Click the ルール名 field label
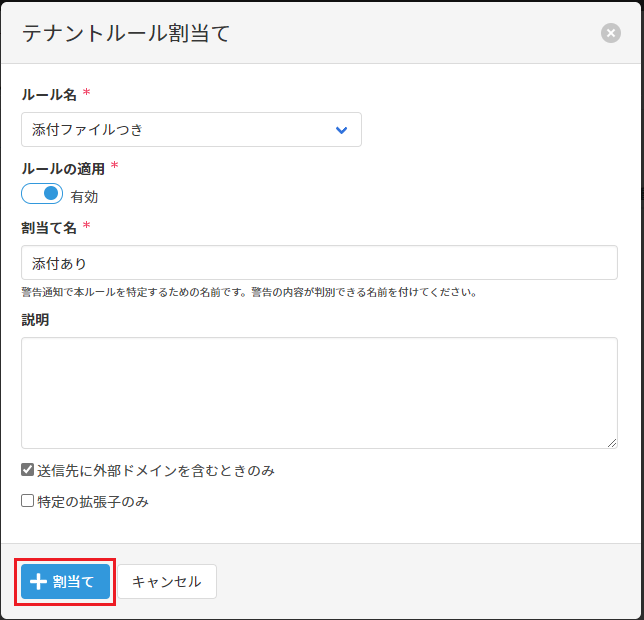Image resolution: width=644 pixels, height=620 pixels. pyautogui.click(x=49, y=94)
